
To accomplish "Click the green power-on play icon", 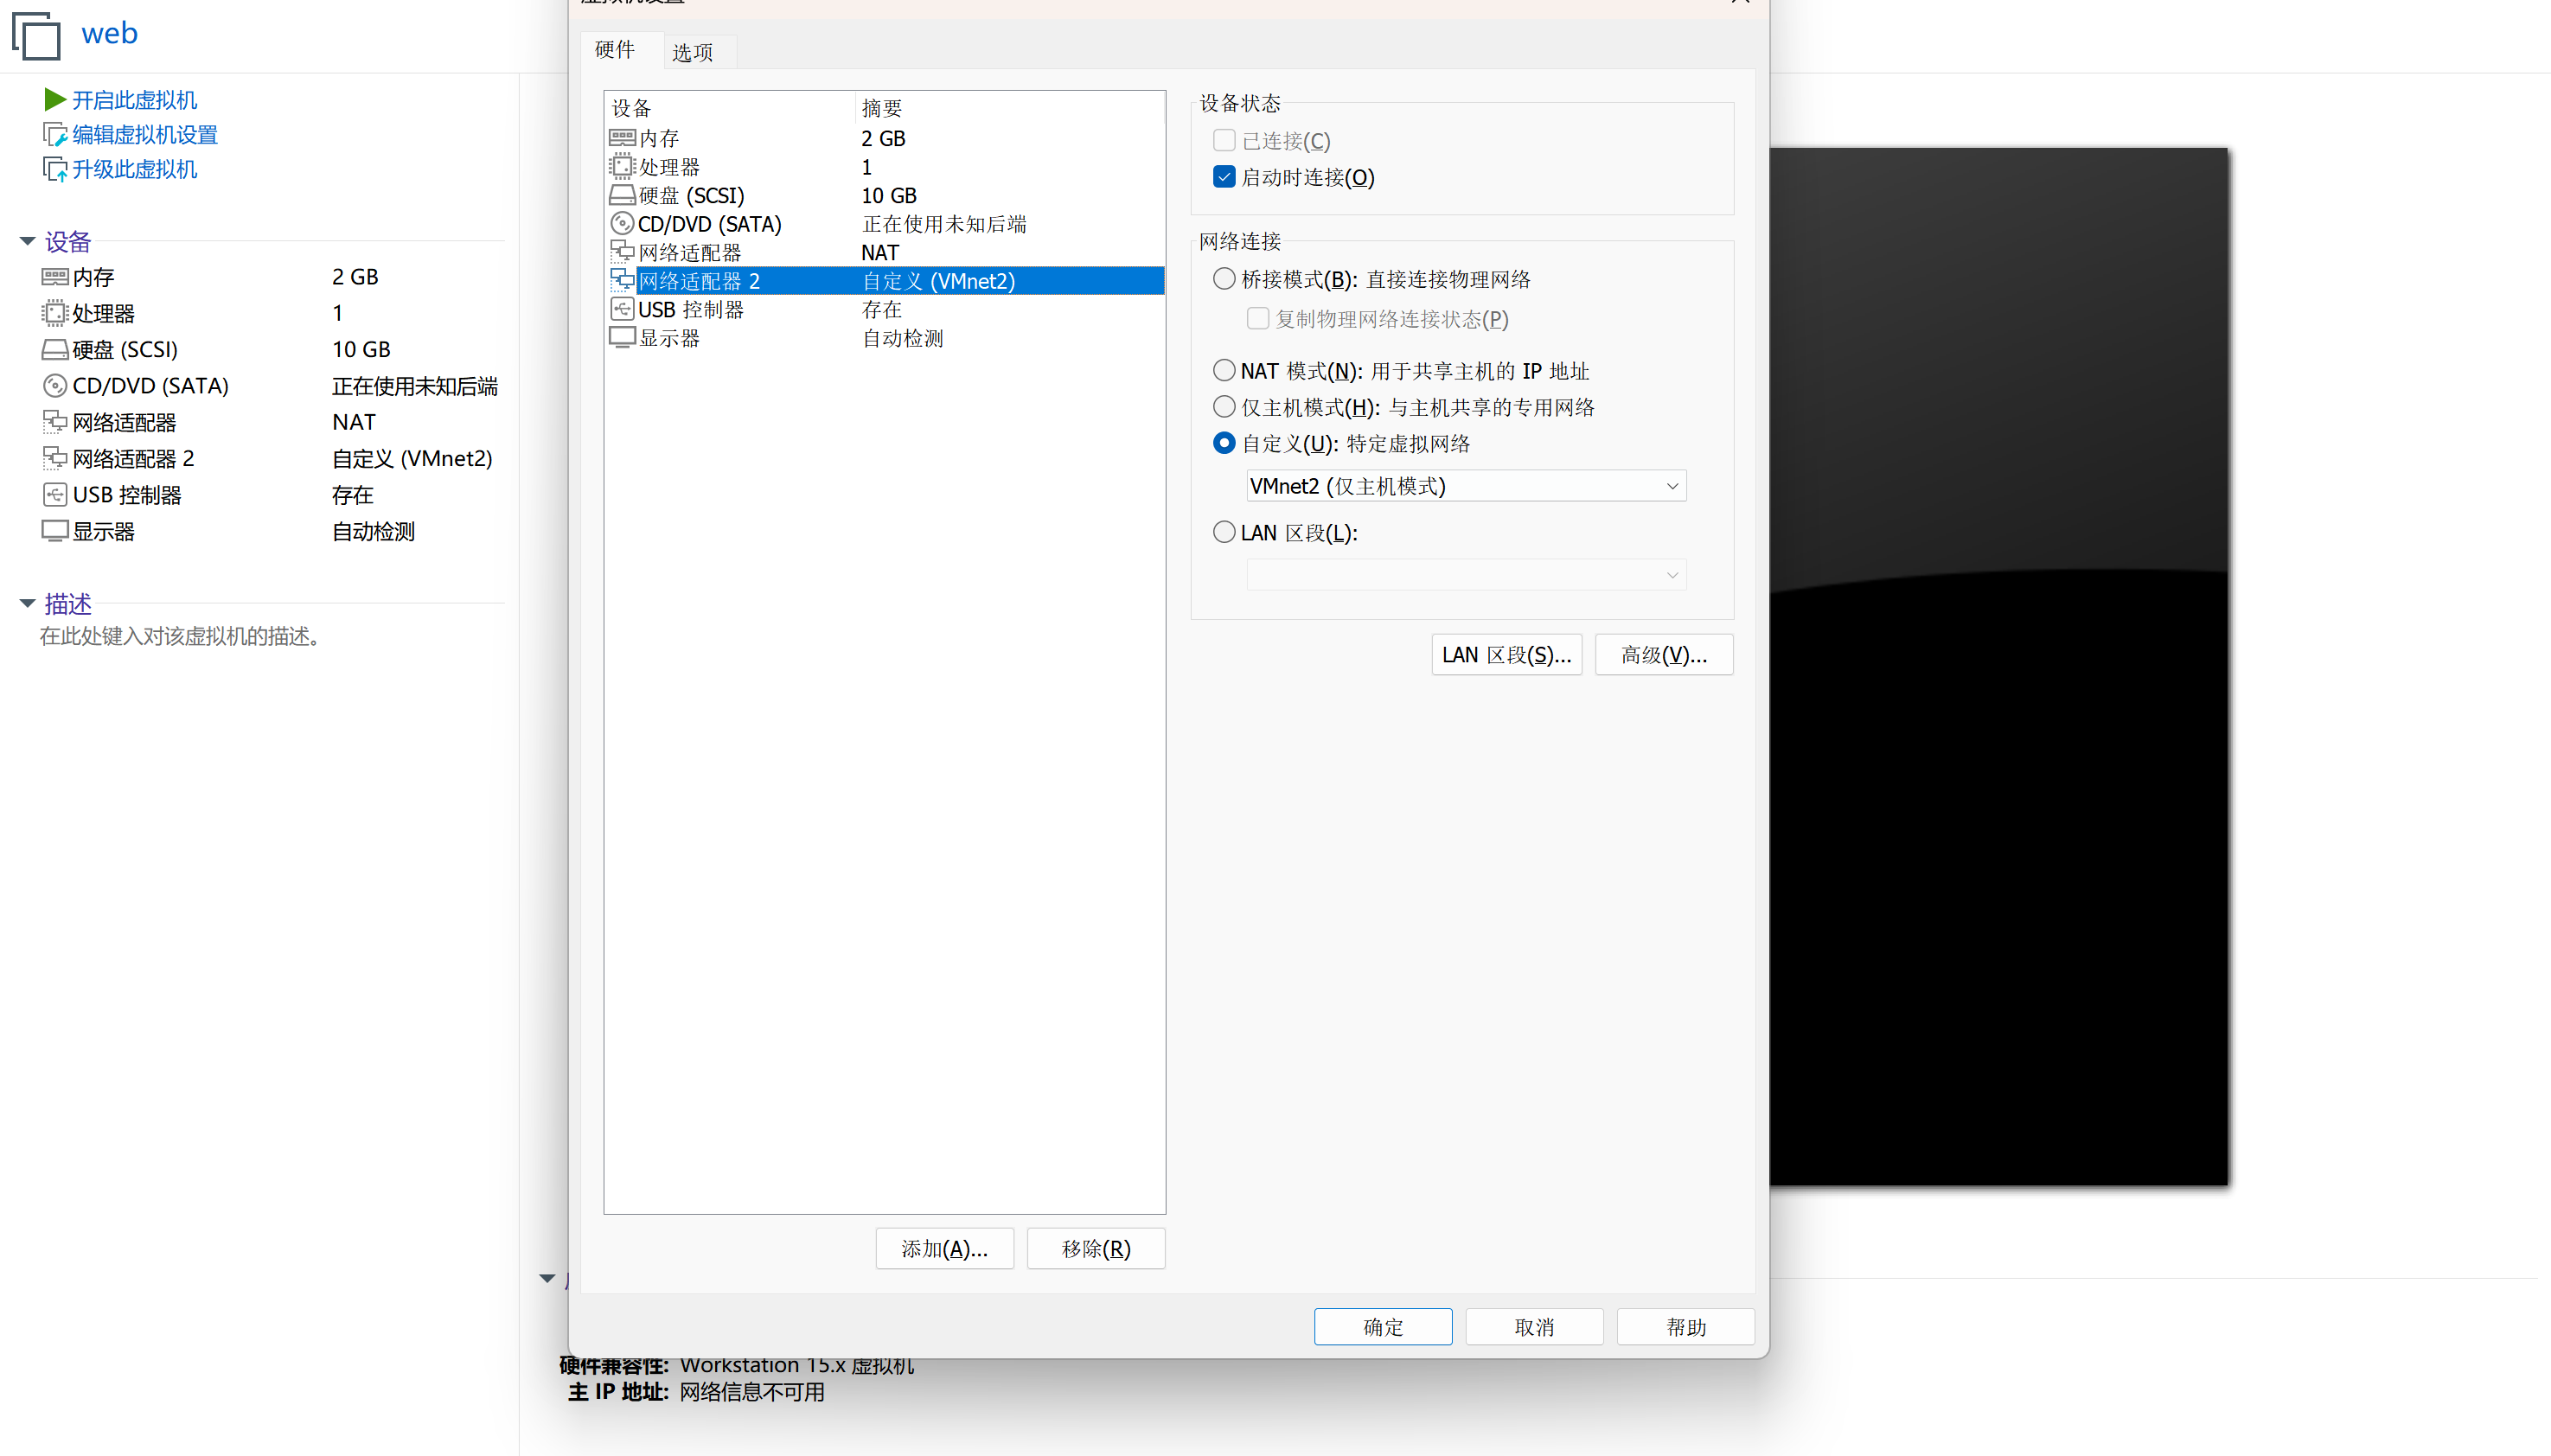I will click(x=54, y=99).
